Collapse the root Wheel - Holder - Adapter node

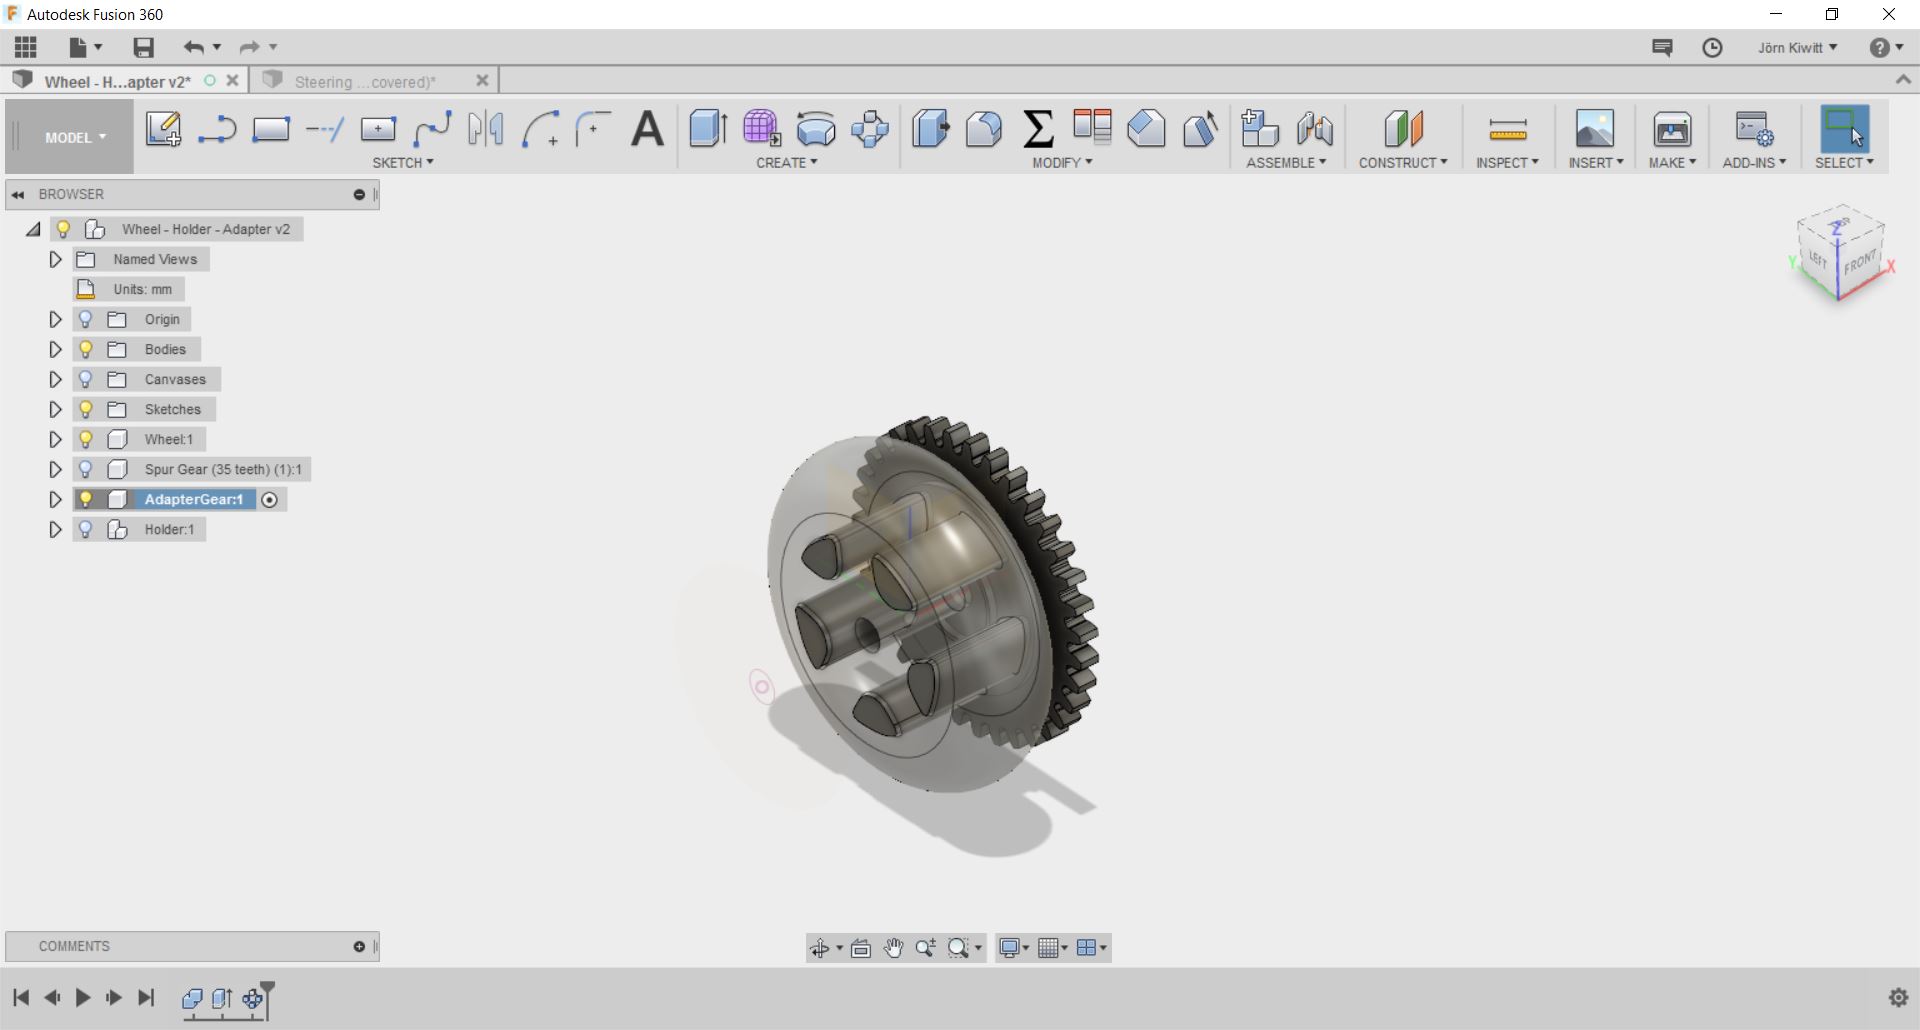point(34,229)
